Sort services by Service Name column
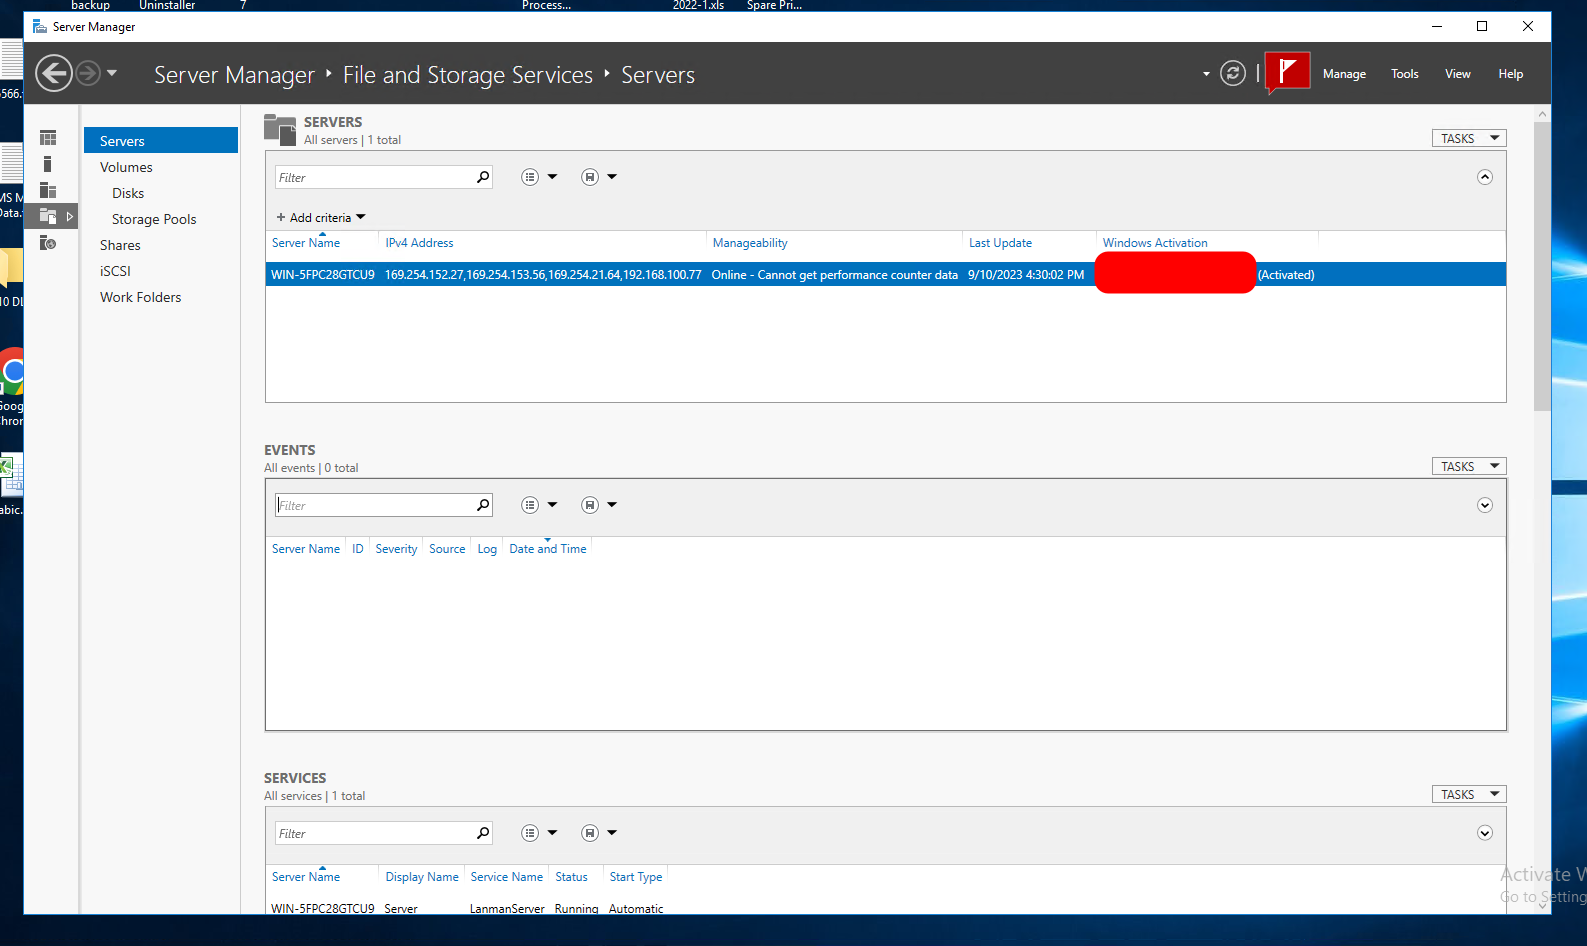Viewport: 1587px width, 946px height. click(x=507, y=877)
